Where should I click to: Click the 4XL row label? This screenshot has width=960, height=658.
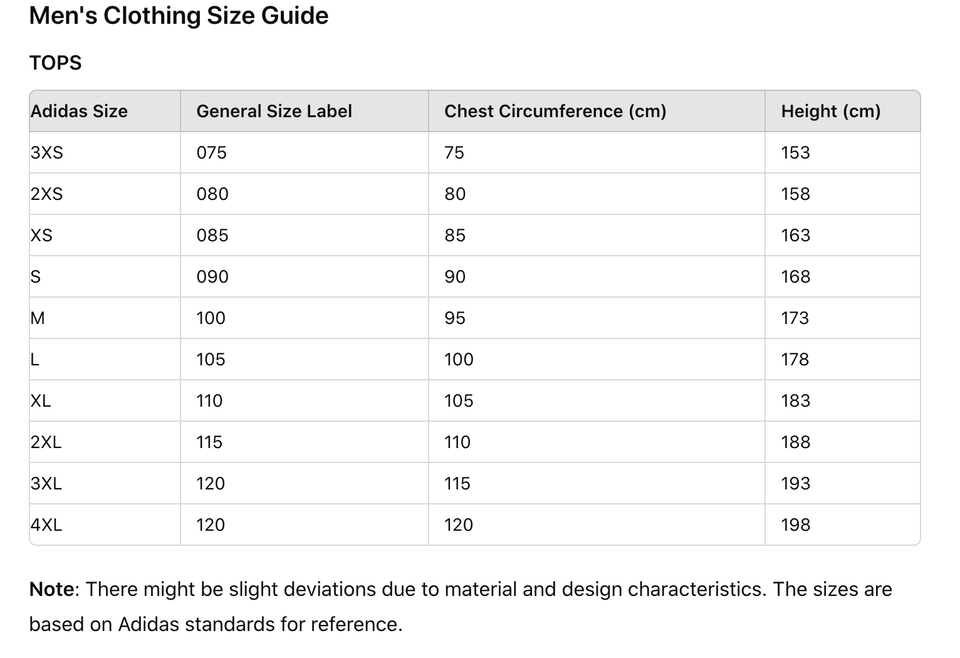46,525
